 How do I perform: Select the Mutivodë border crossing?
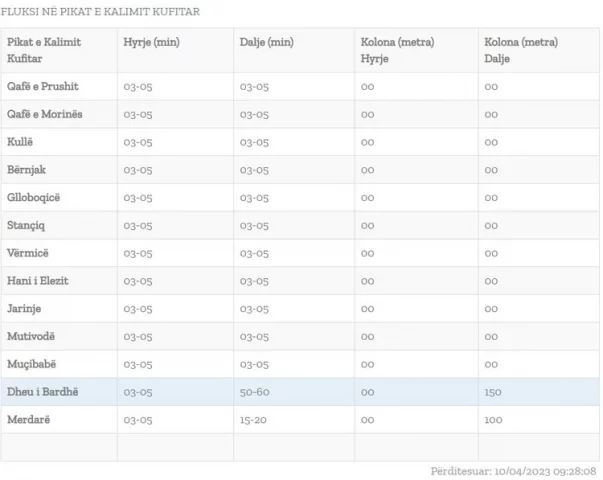[x=32, y=336]
